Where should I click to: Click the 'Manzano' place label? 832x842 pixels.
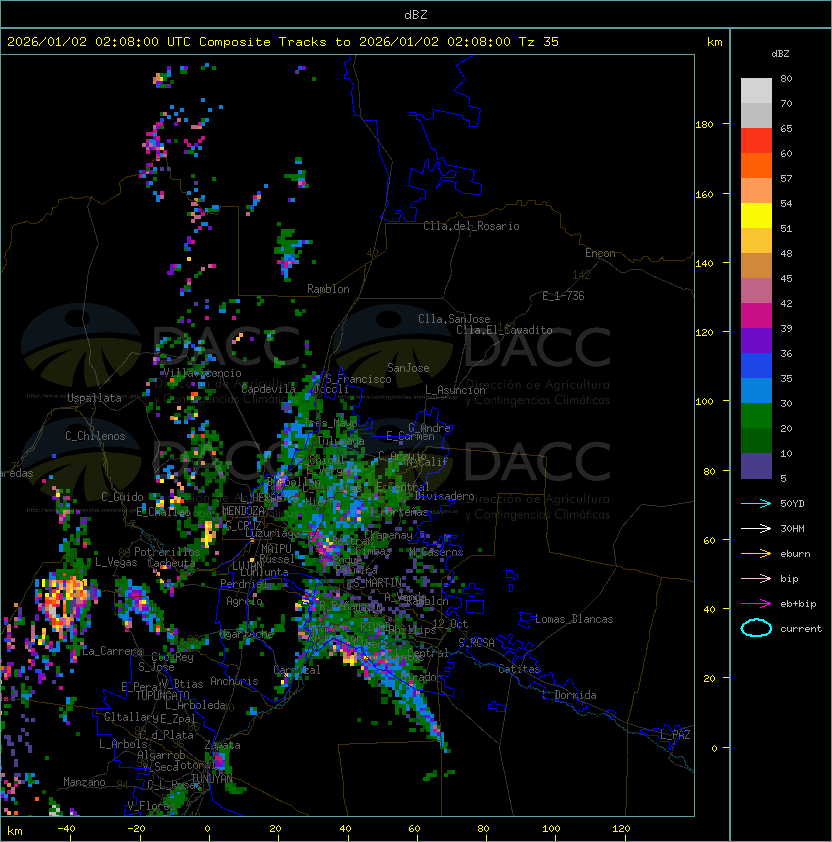coord(84,782)
